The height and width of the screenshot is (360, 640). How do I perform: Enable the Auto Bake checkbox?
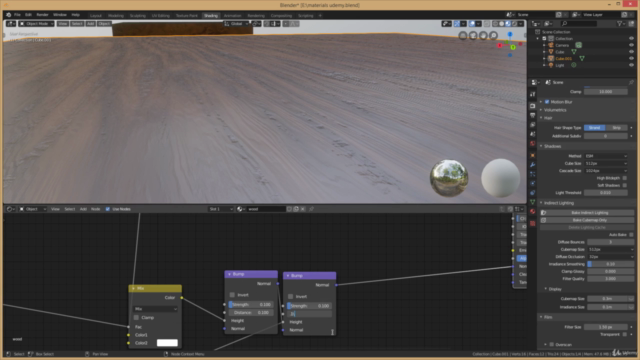coord(631,235)
